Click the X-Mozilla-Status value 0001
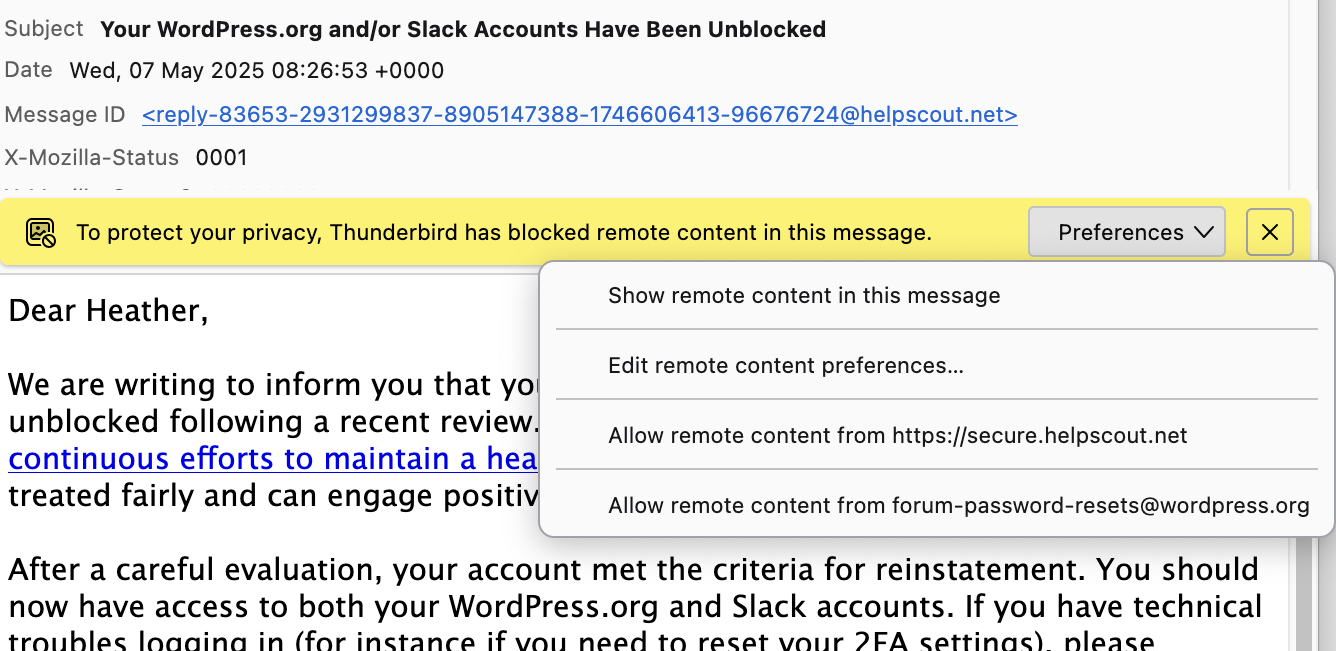 [x=221, y=158]
